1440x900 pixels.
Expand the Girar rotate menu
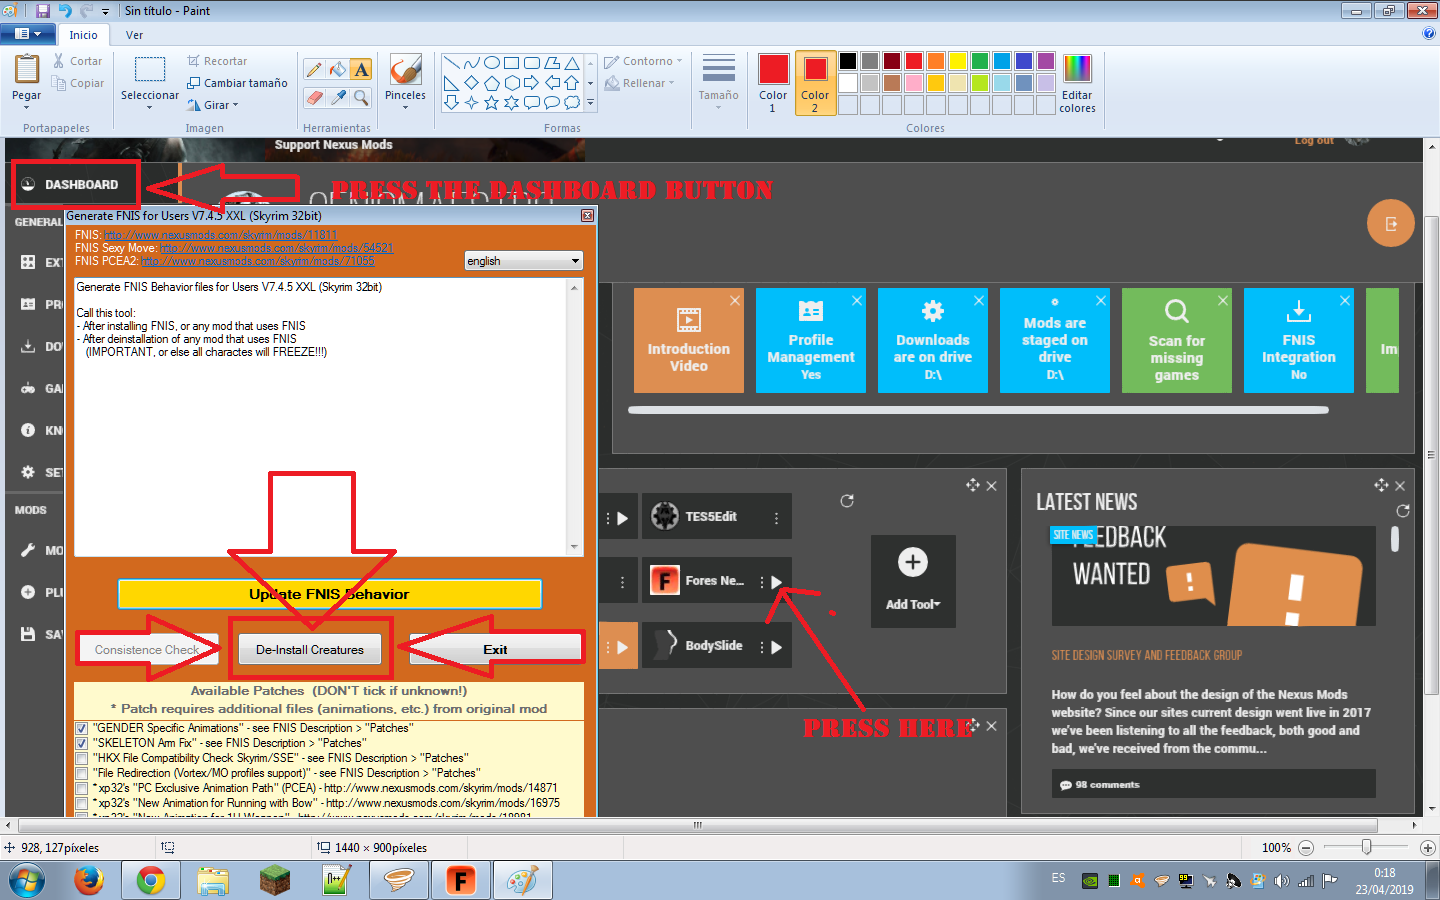click(213, 105)
